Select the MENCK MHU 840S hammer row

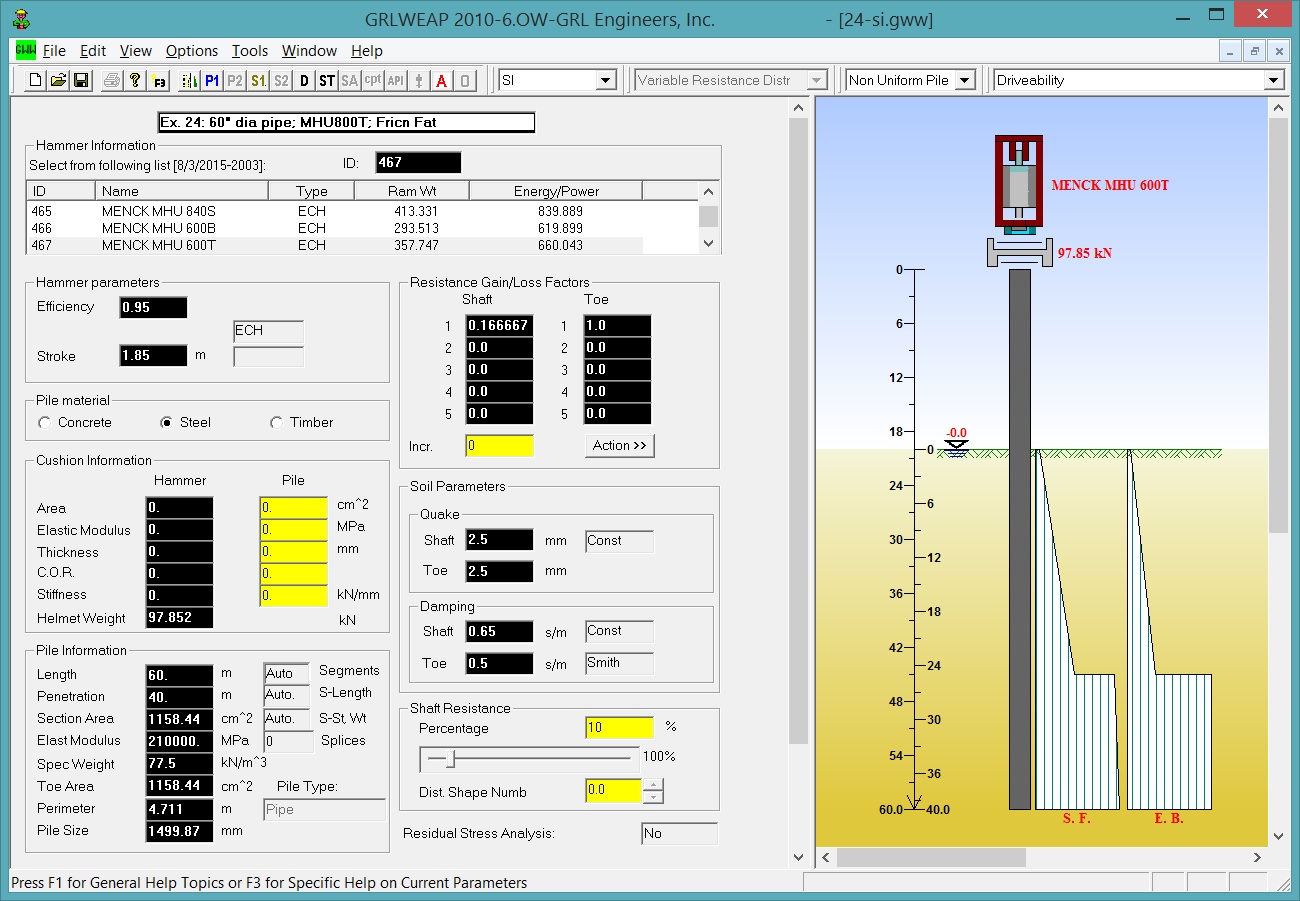(334, 212)
